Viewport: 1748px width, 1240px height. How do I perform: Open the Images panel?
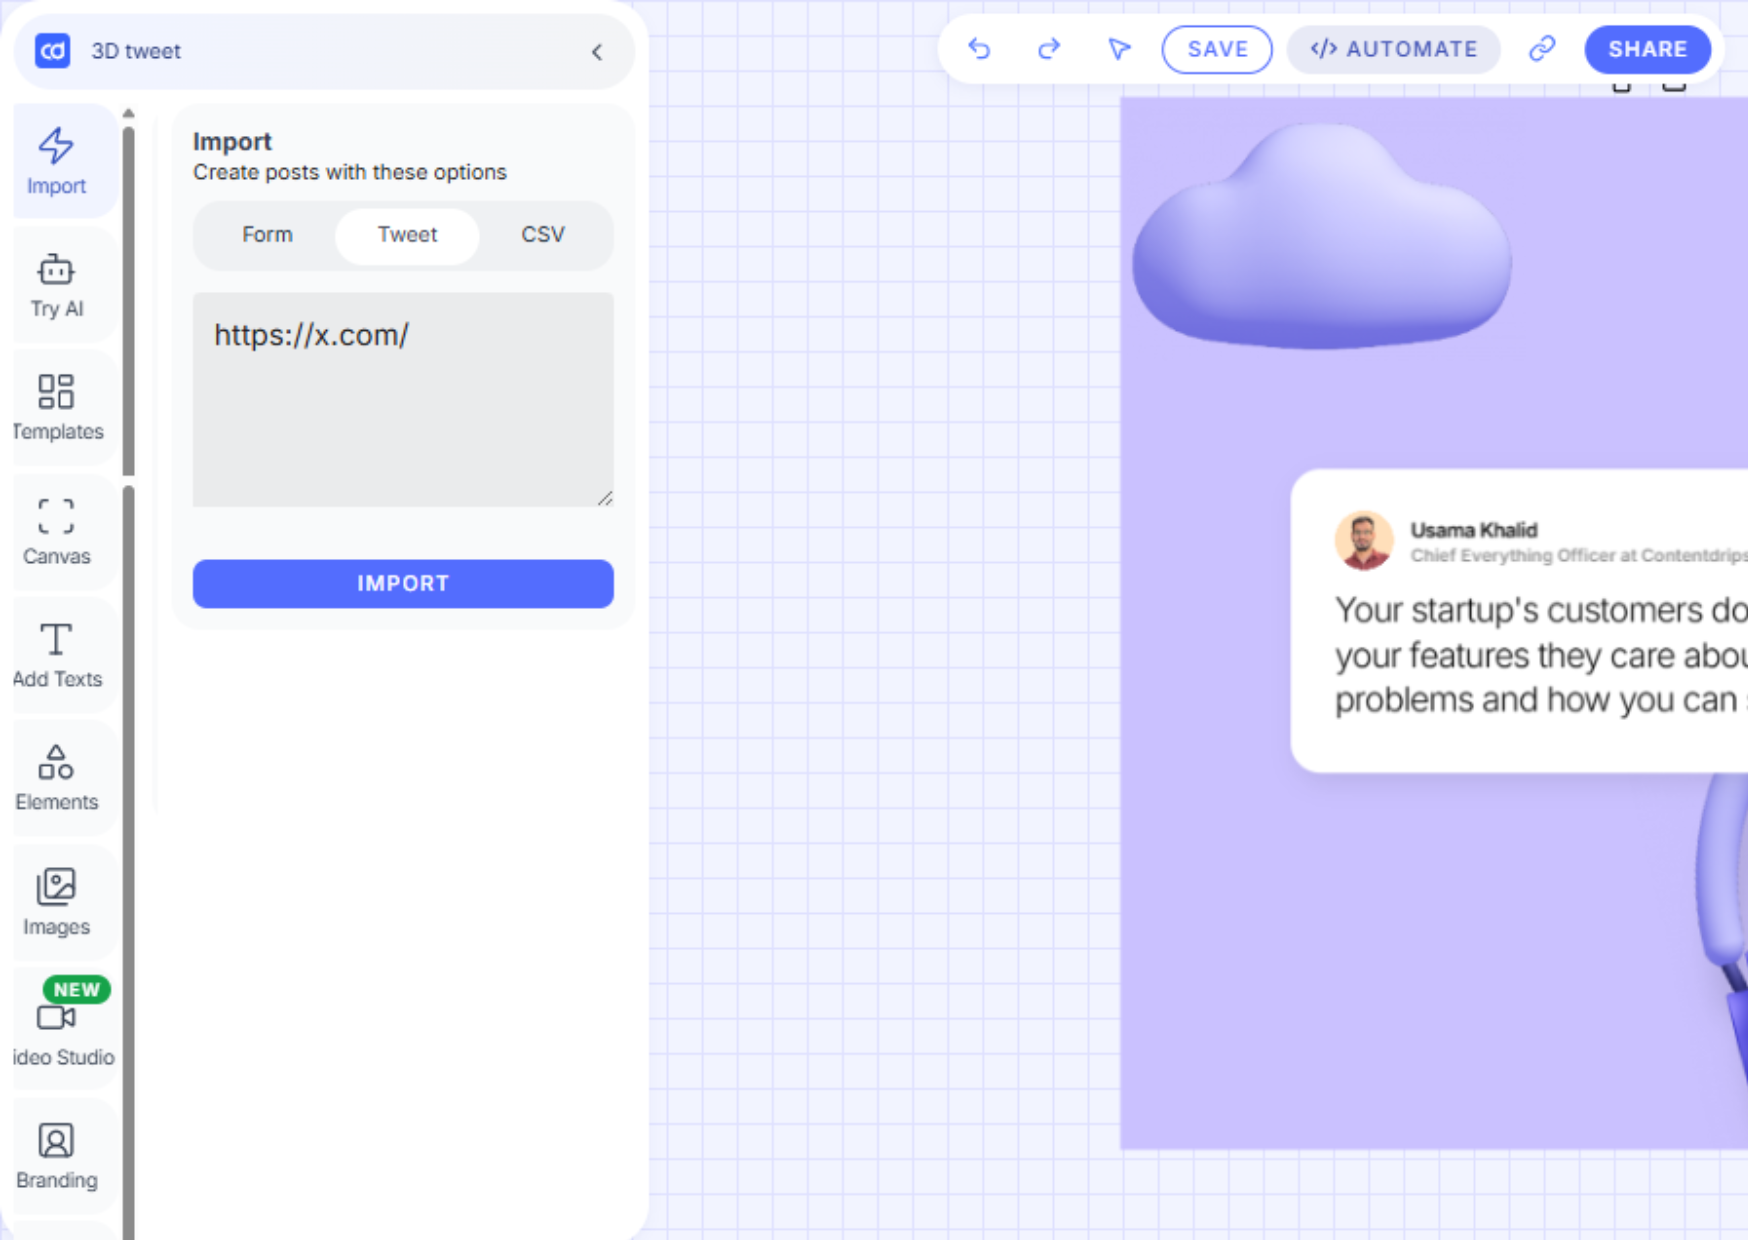point(57,901)
